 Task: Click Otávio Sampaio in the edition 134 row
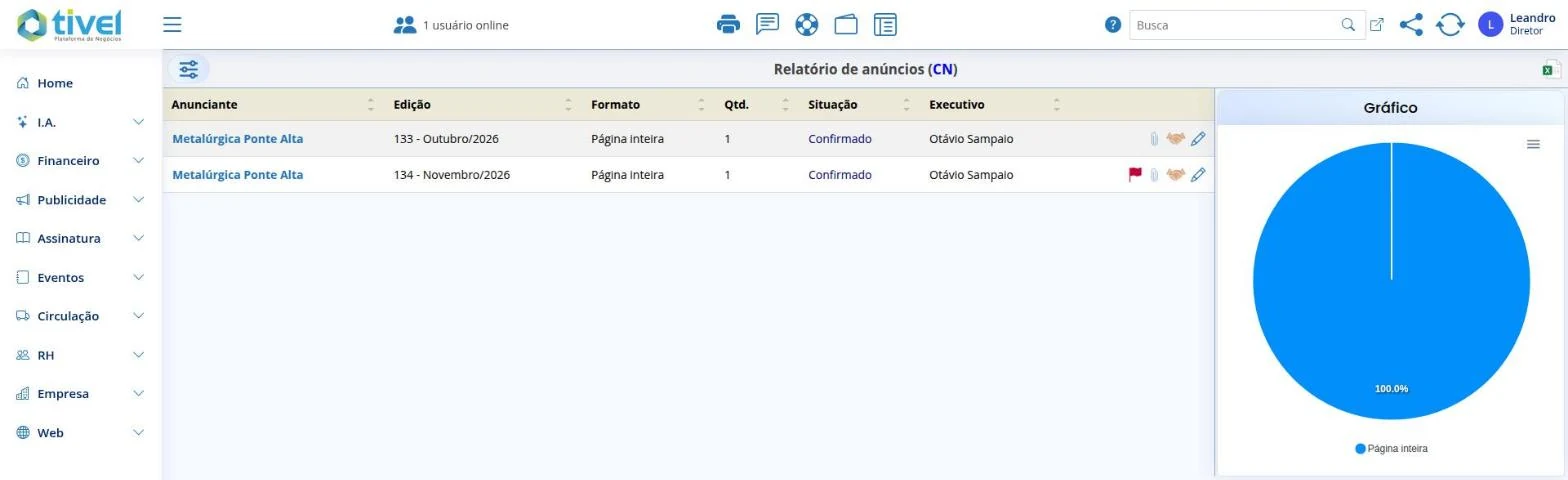(971, 175)
